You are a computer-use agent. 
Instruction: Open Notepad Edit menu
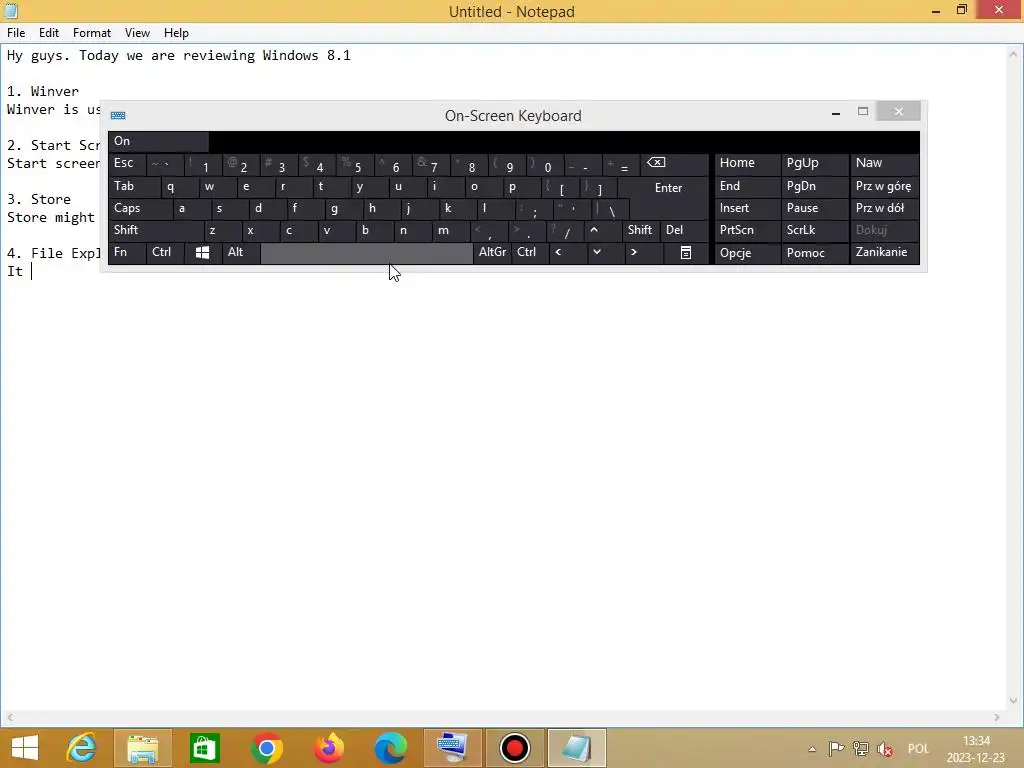[x=49, y=33]
